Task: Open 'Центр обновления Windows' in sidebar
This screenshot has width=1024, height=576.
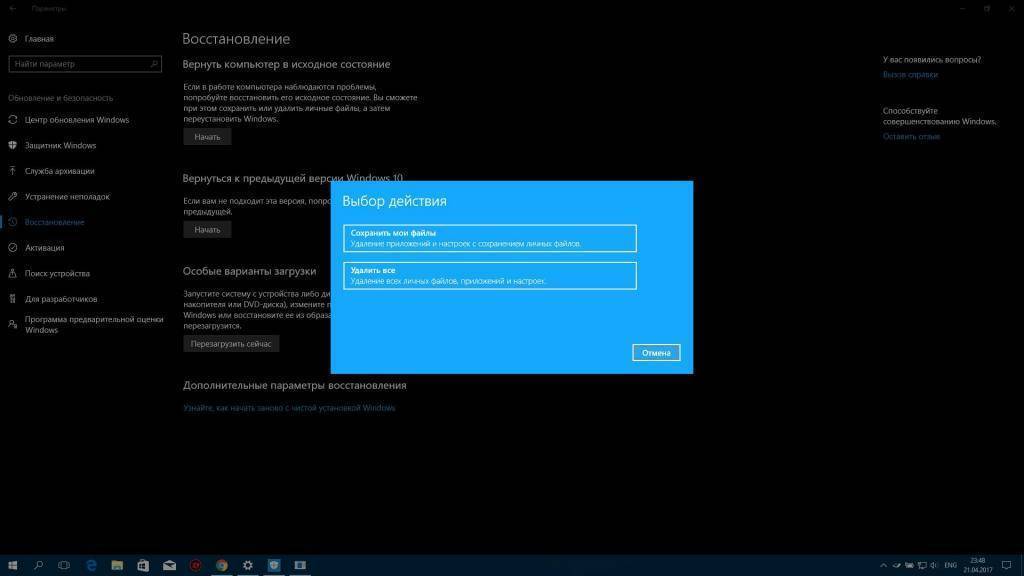Action: [x=77, y=120]
